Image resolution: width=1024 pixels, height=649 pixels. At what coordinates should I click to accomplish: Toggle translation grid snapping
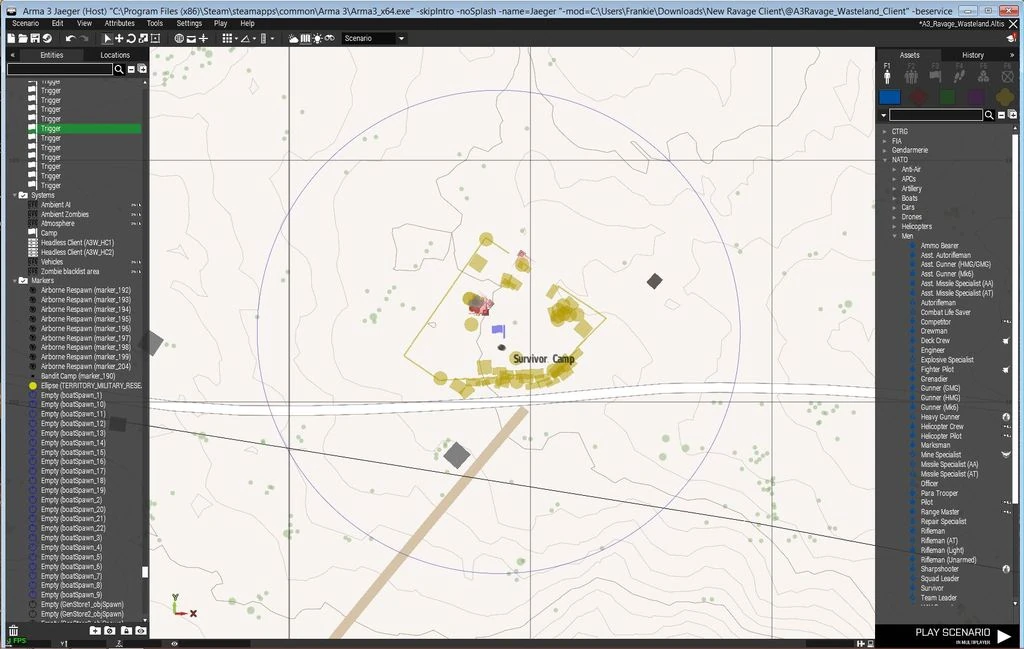pyautogui.click(x=227, y=39)
